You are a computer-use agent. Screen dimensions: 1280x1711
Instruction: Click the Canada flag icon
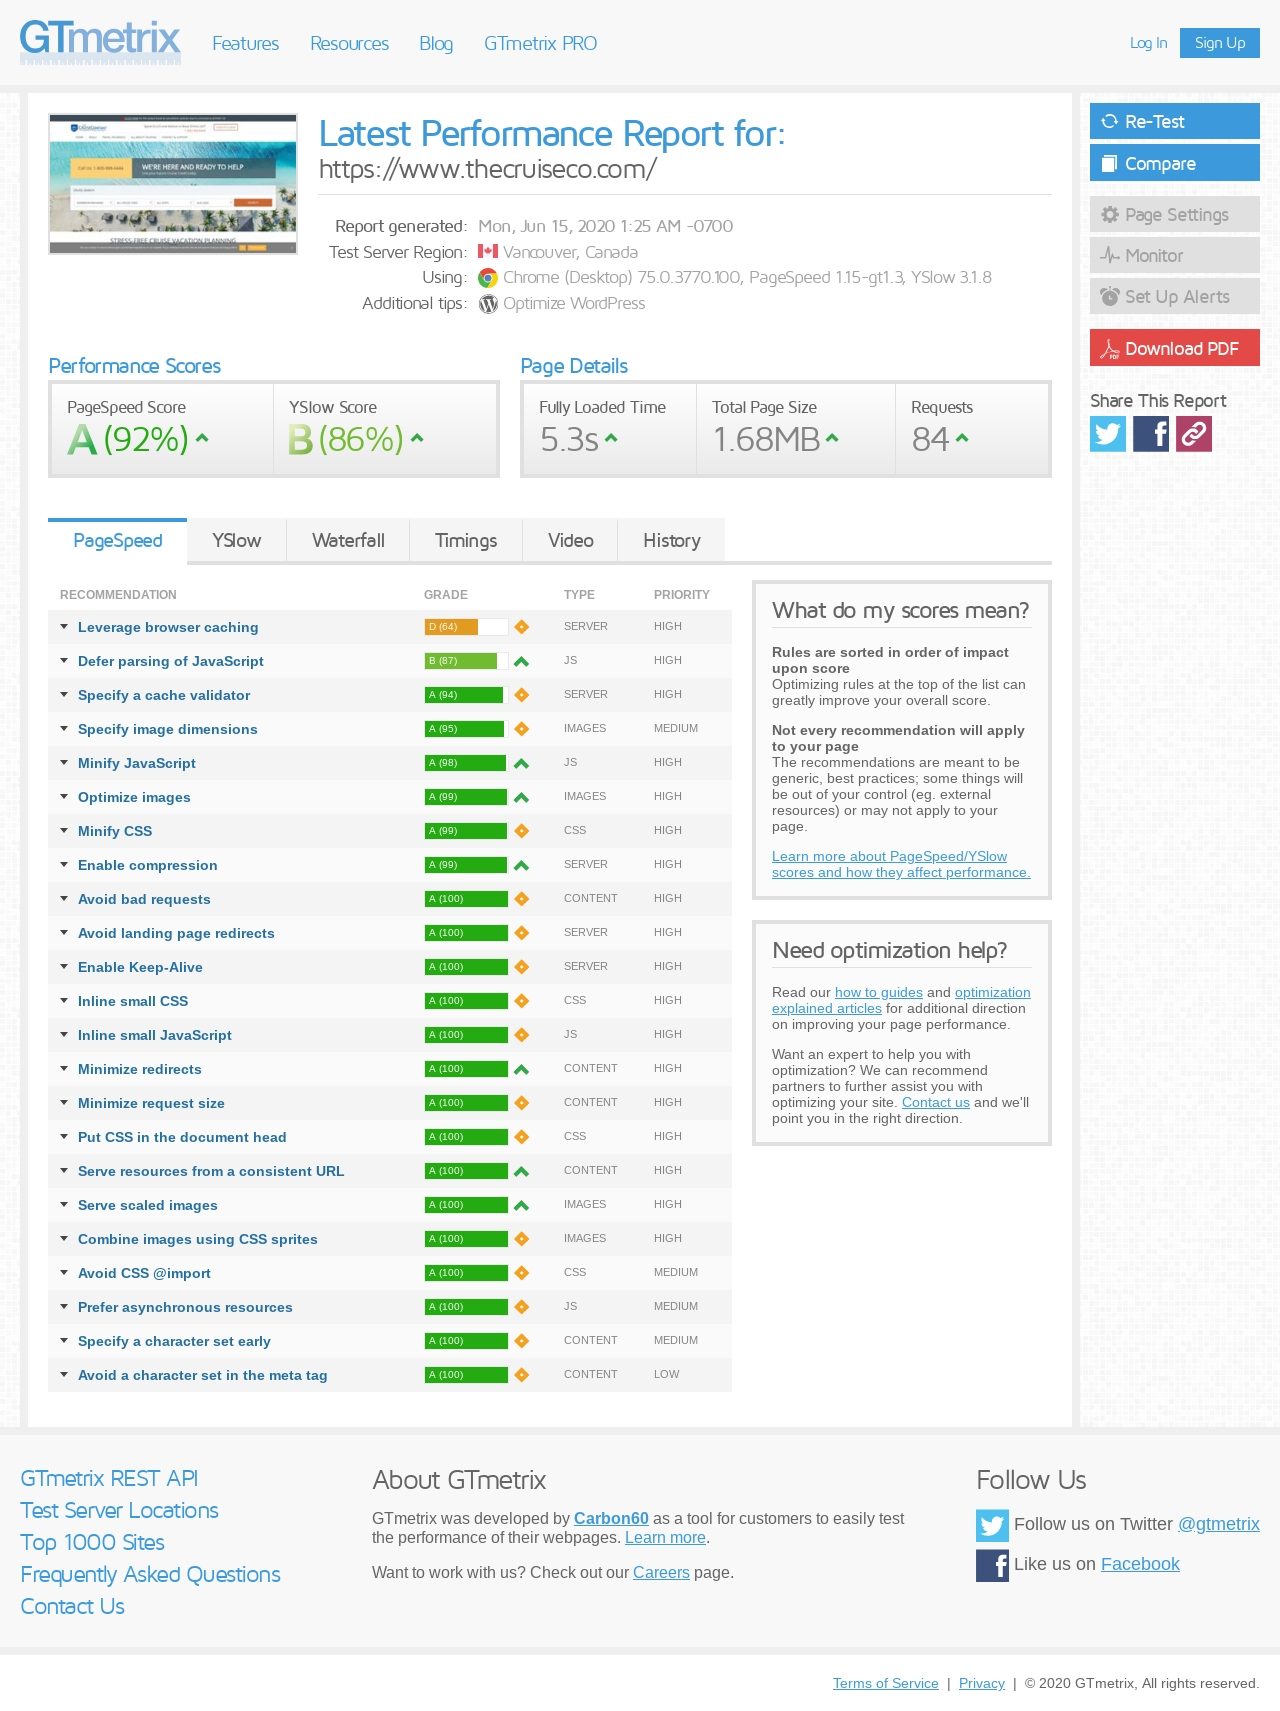pos(488,251)
